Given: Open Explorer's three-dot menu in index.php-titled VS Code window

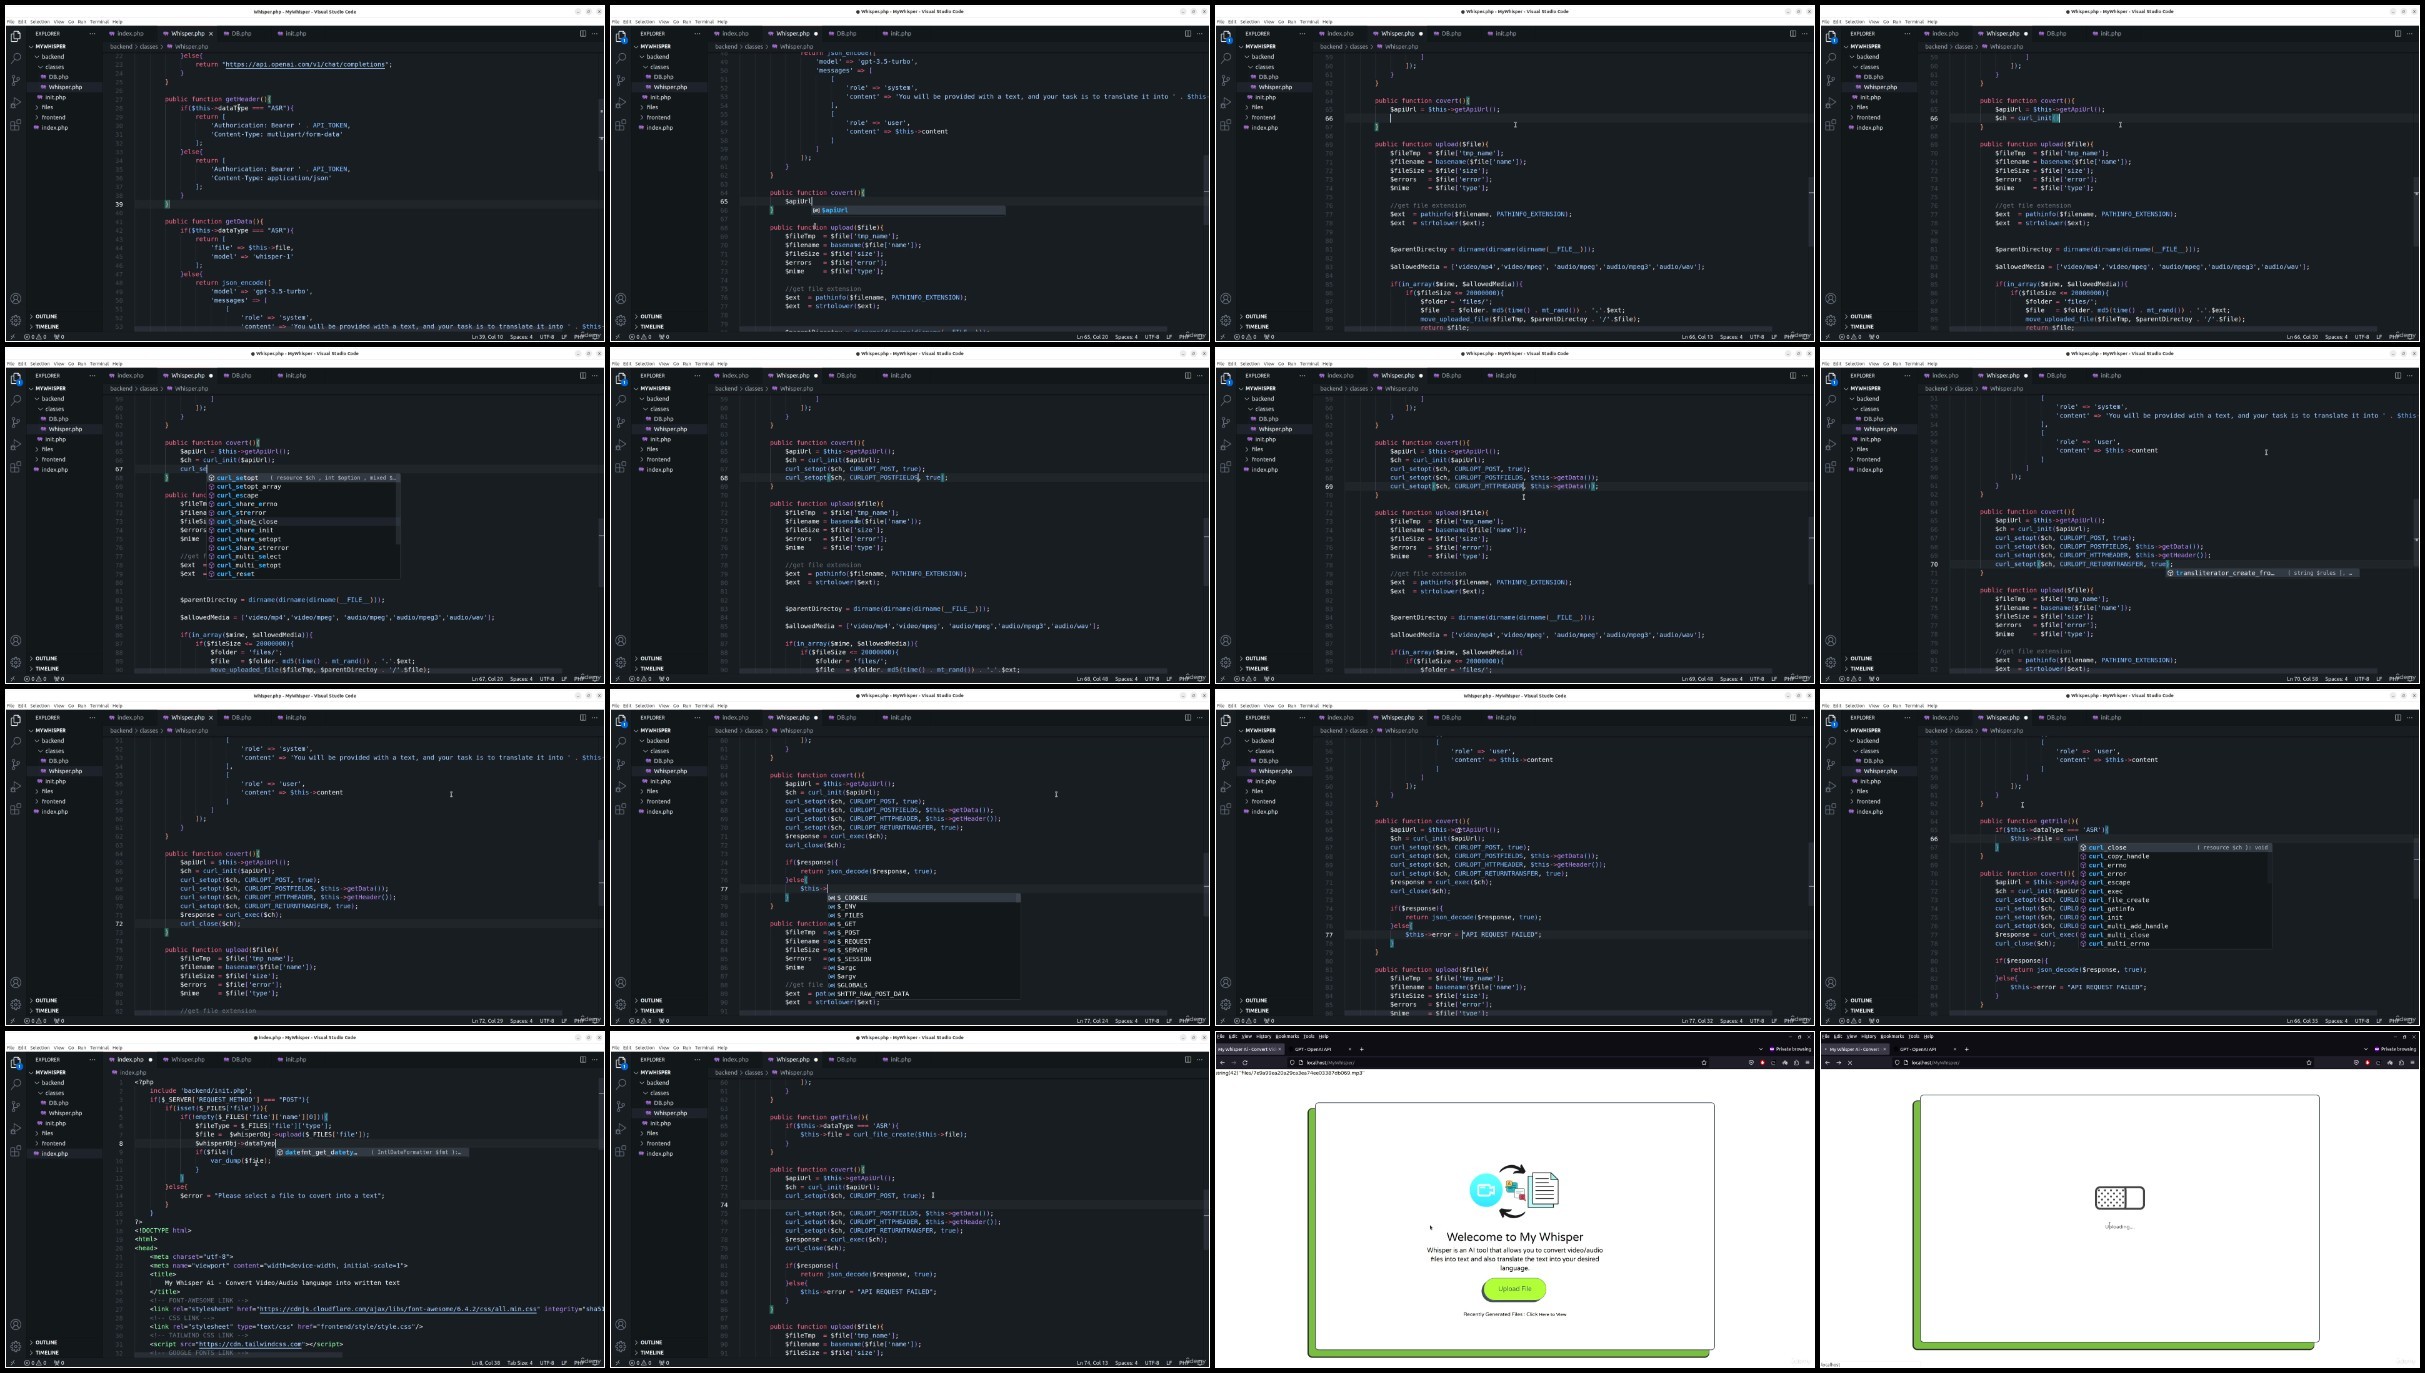Looking at the screenshot, I should (x=92, y=1059).
